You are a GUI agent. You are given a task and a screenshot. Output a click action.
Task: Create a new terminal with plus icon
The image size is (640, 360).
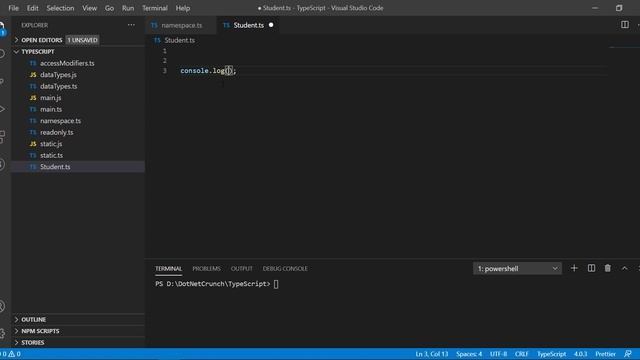[574, 268]
